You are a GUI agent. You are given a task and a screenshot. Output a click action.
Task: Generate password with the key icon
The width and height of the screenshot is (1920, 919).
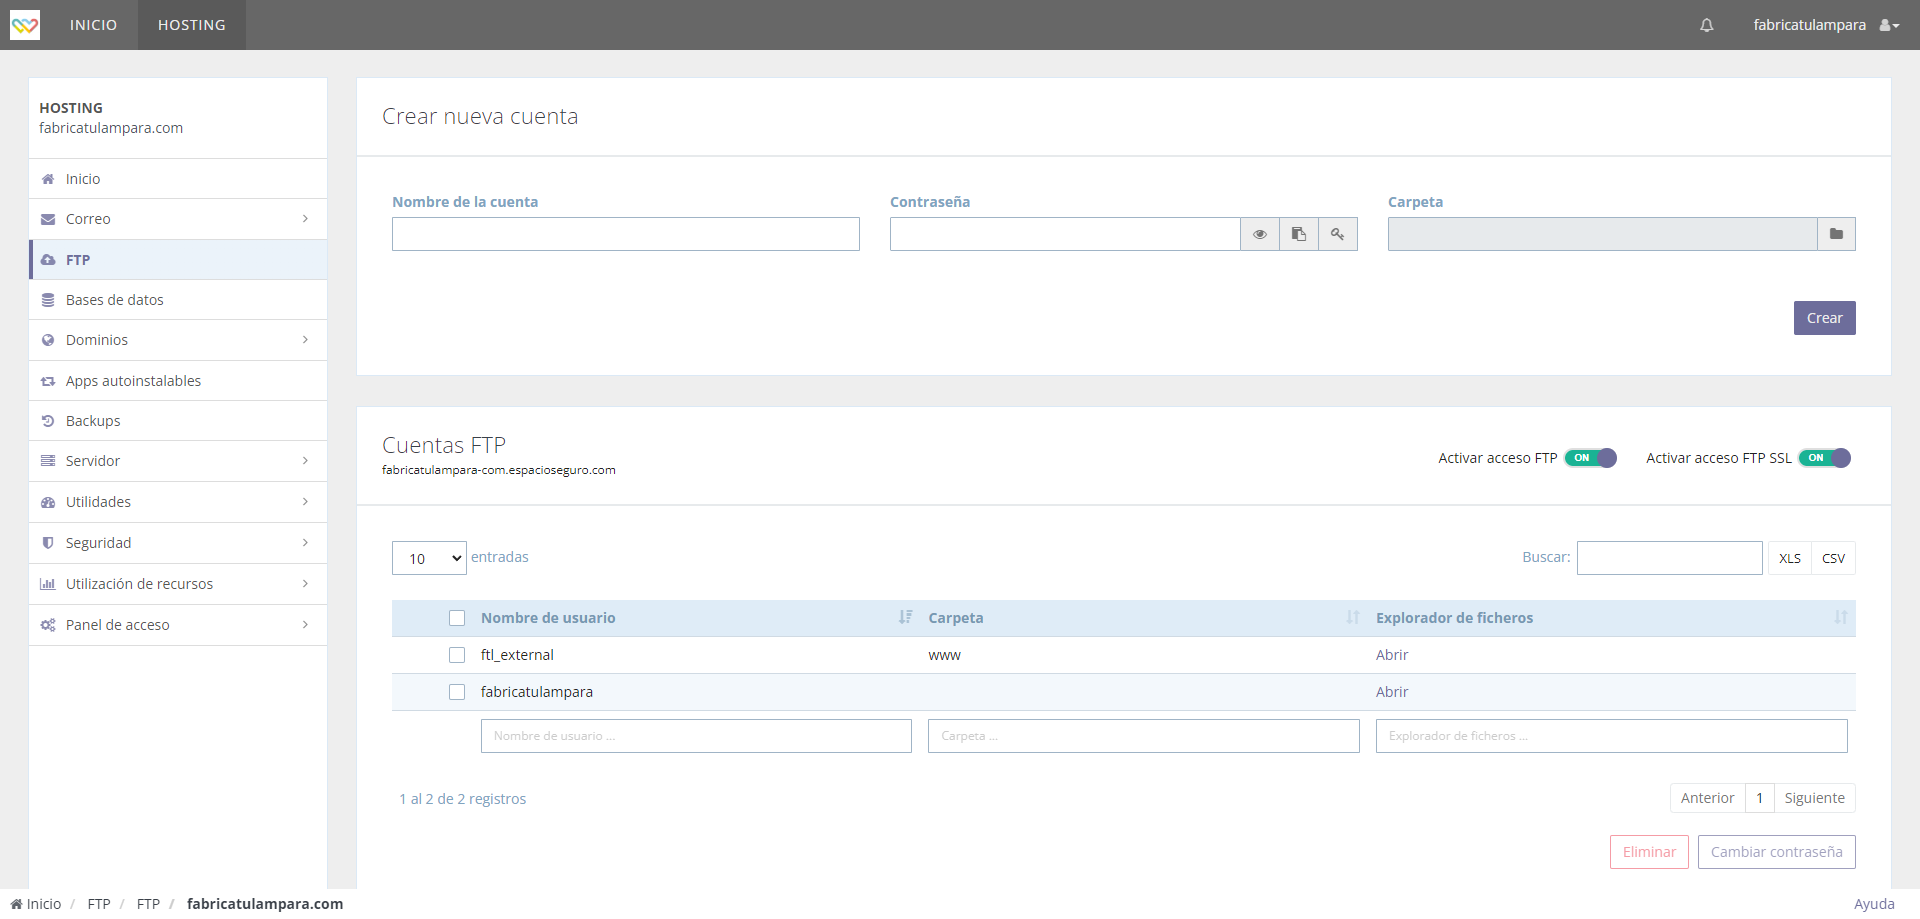pyautogui.click(x=1337, y=234)
